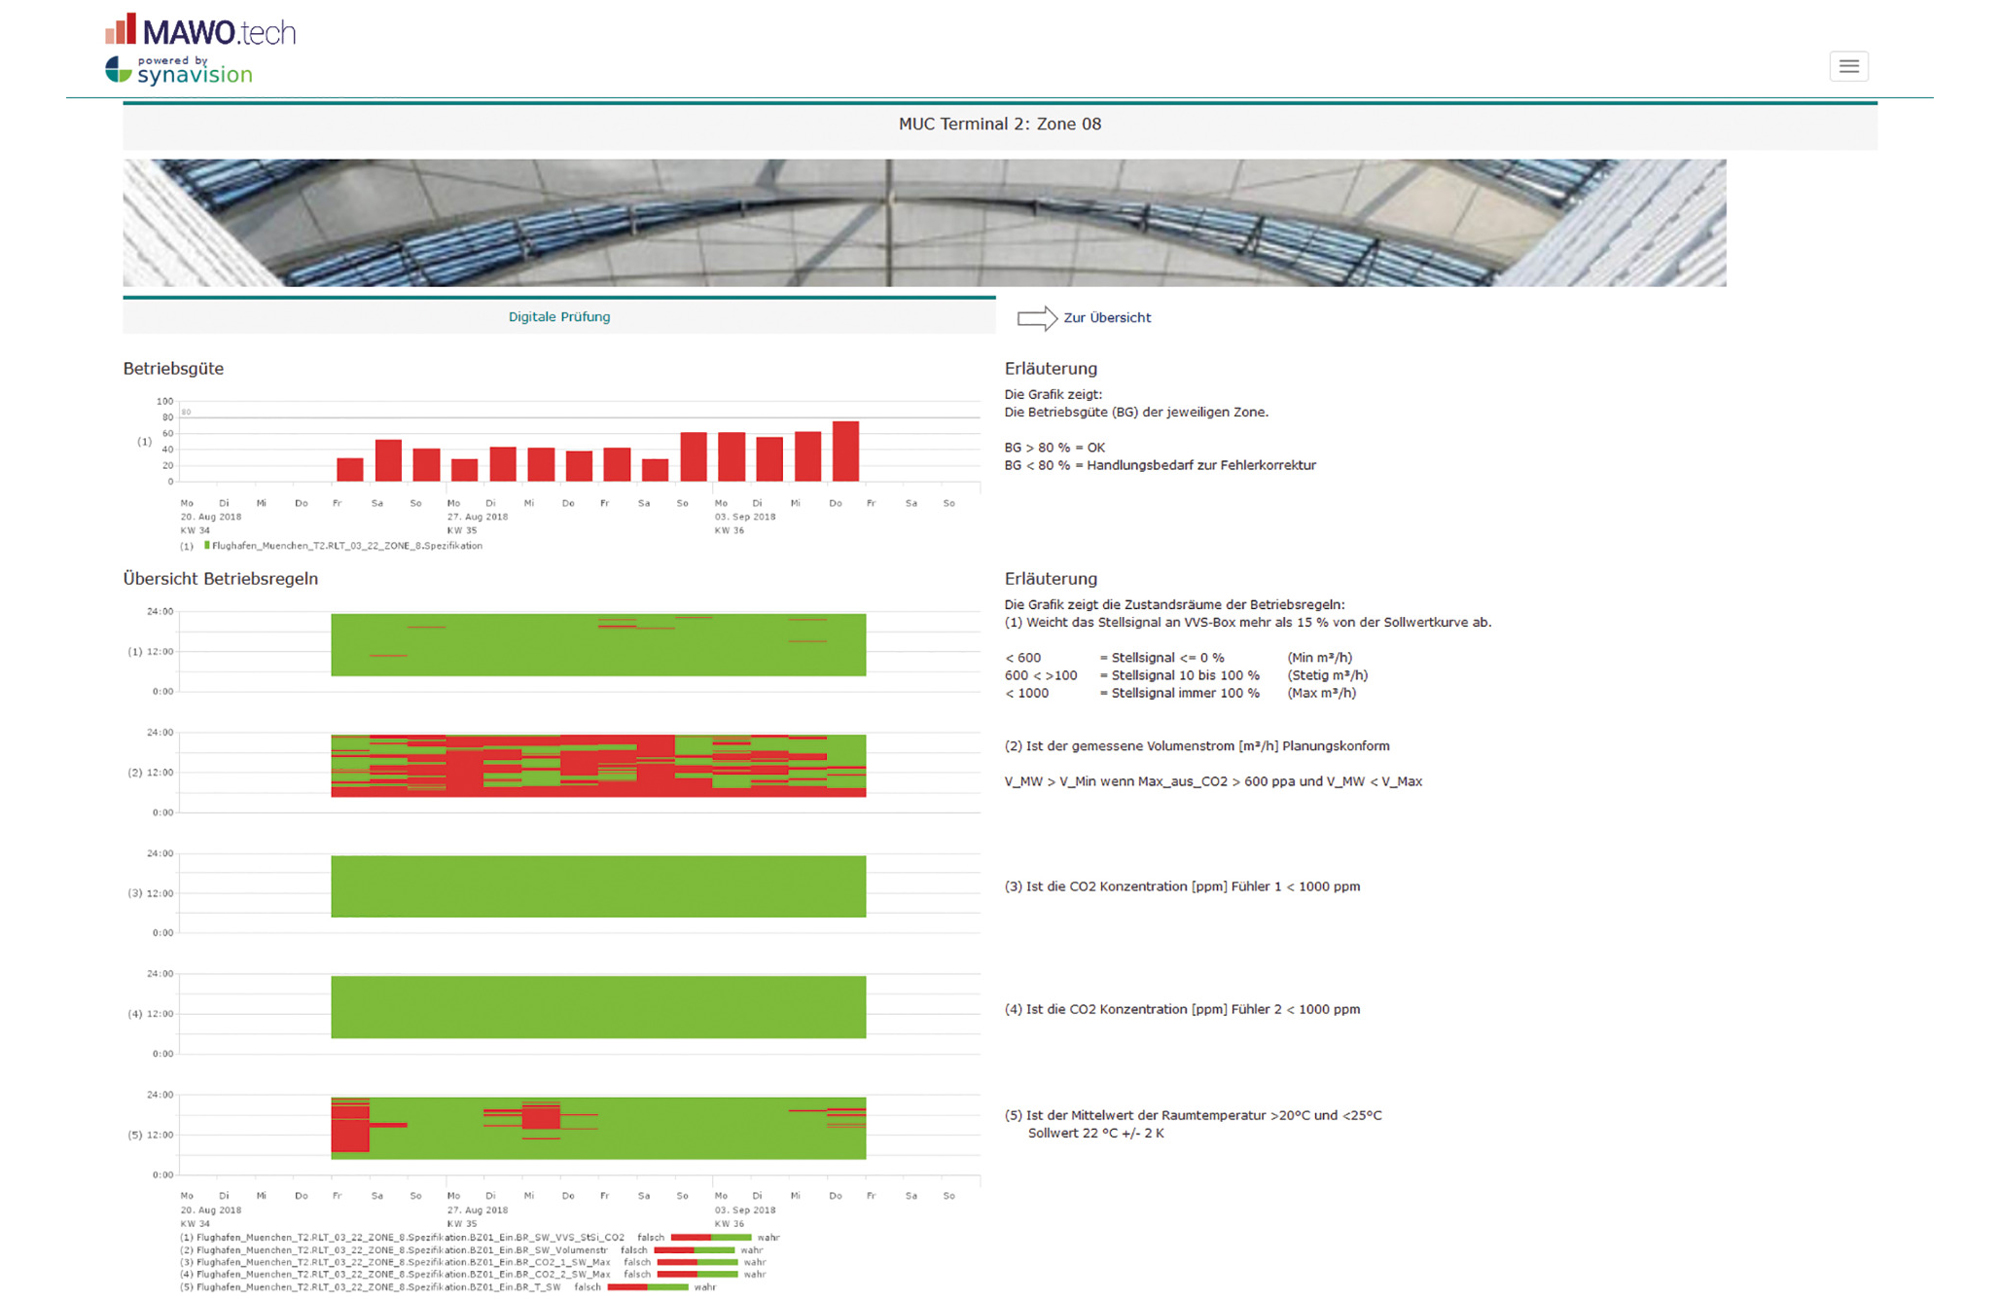Open the MUC Terminal 2: Zone 08 header
The height and width of the screenshot is (1300, 2000).
(999, 124)
